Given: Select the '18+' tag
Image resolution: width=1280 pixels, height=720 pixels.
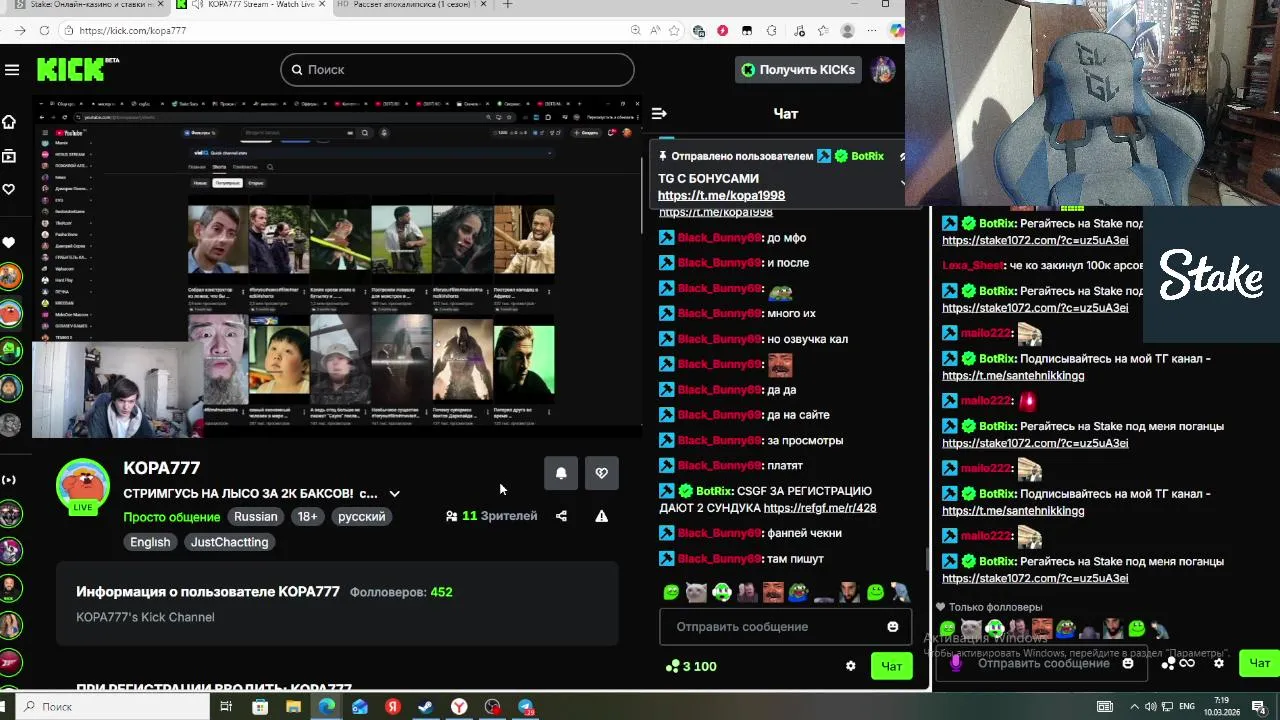Looking at the screenshot, I should [307, 517].
